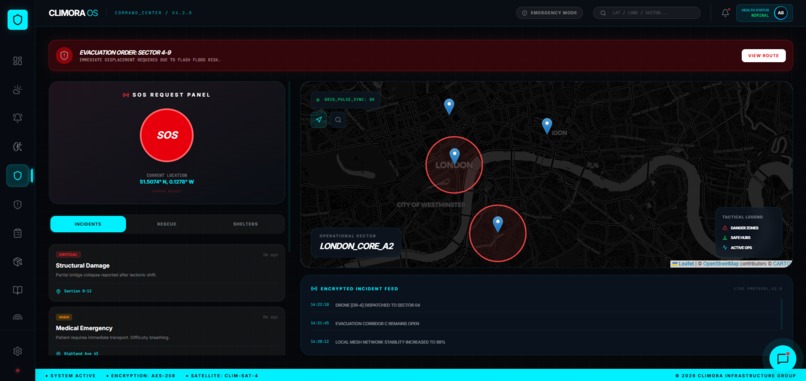Click the blue pin in the lower danger circle

498,224
